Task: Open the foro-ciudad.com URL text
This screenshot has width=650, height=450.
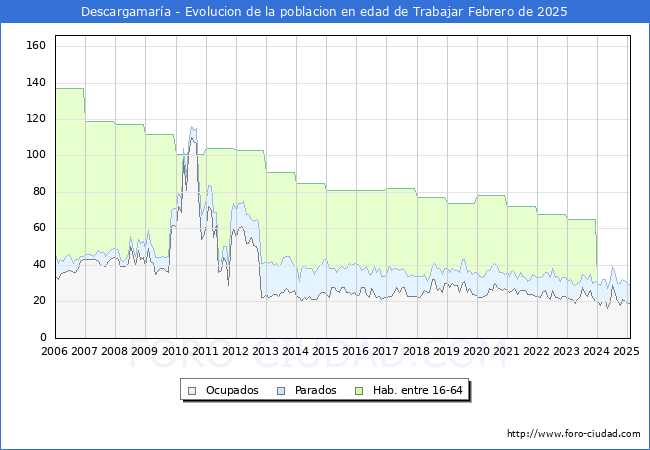Action: [x=574, y=434]
